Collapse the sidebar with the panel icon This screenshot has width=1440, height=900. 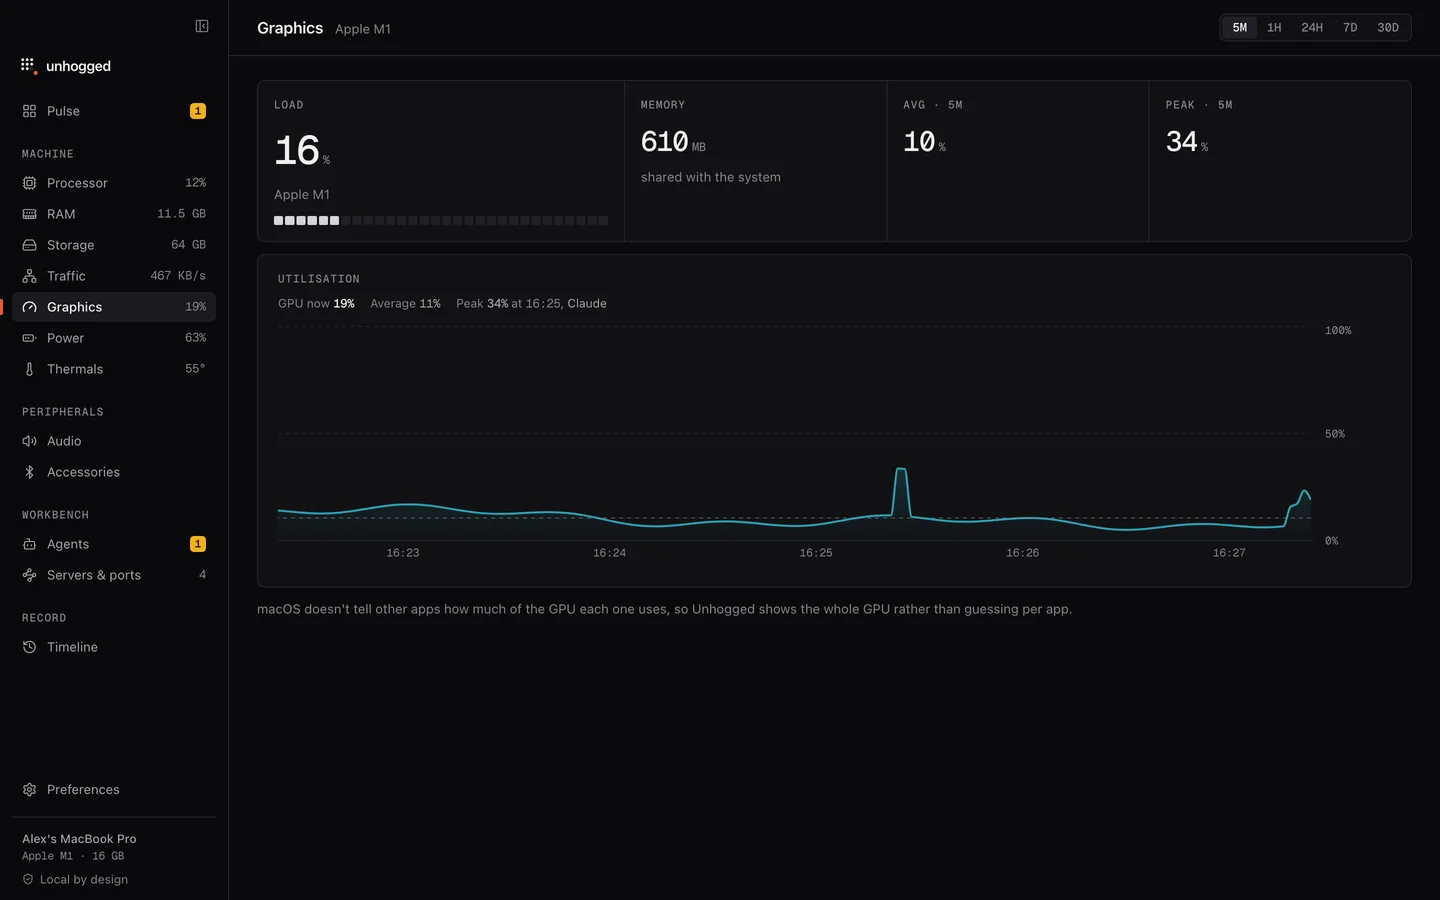point(202,26)
